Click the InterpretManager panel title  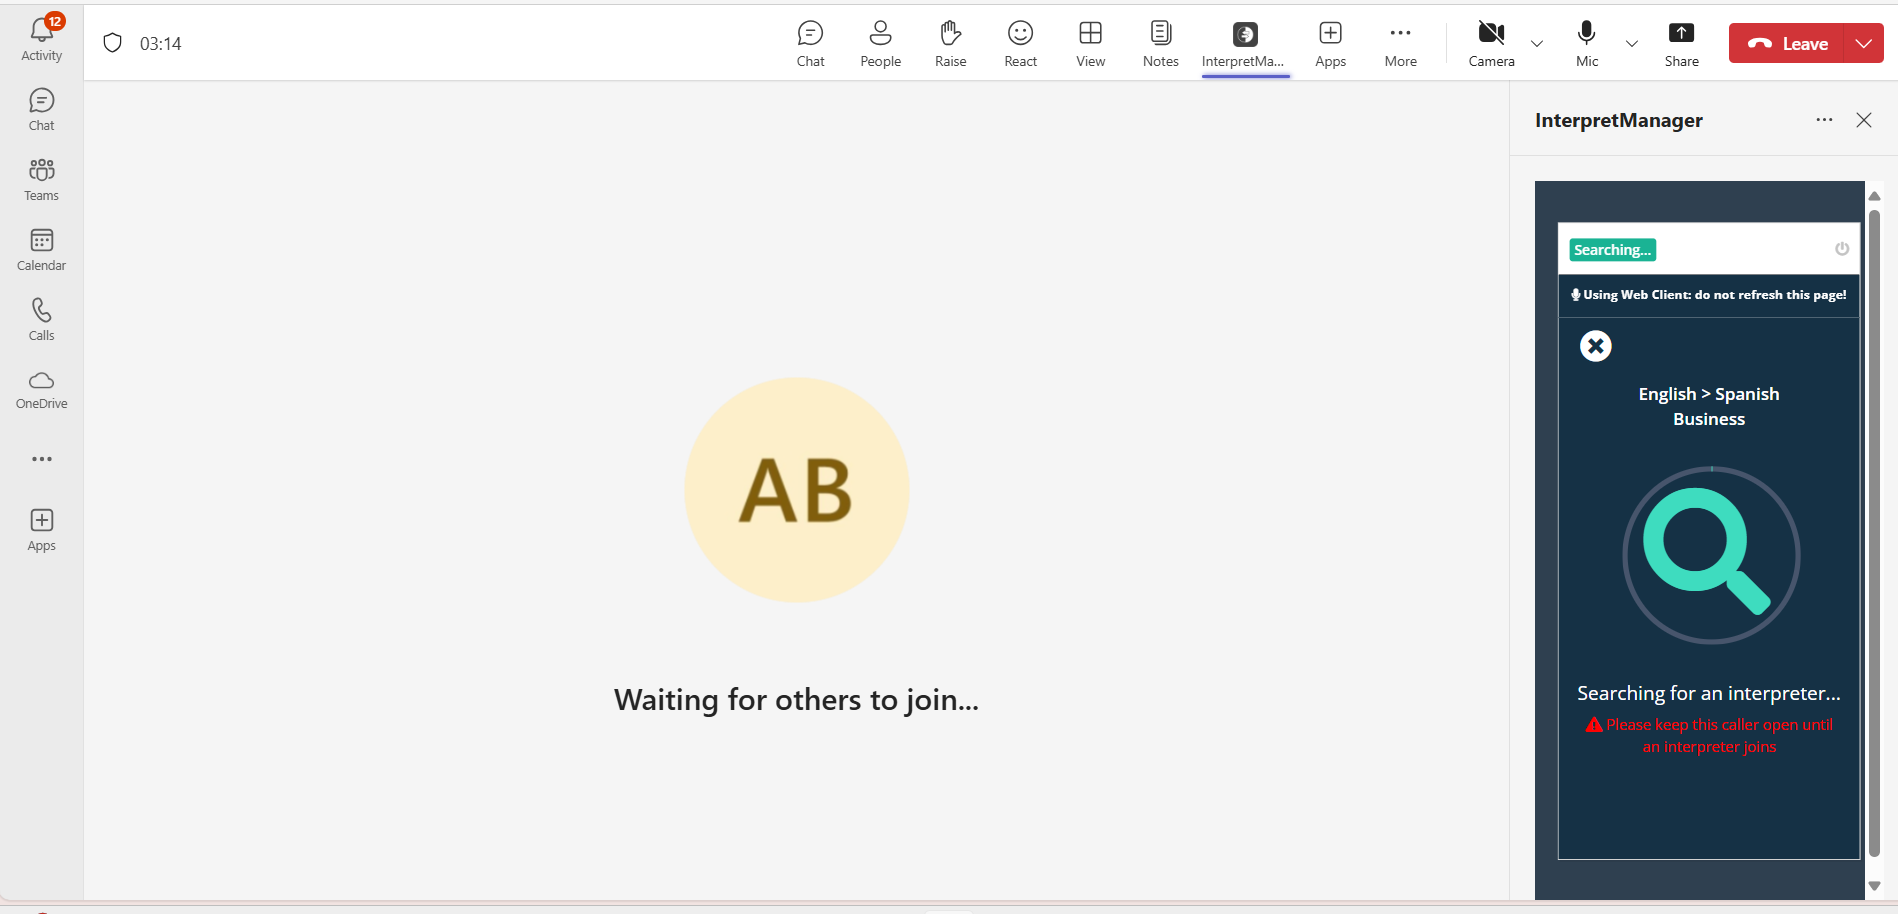(x=1619, y=120)
